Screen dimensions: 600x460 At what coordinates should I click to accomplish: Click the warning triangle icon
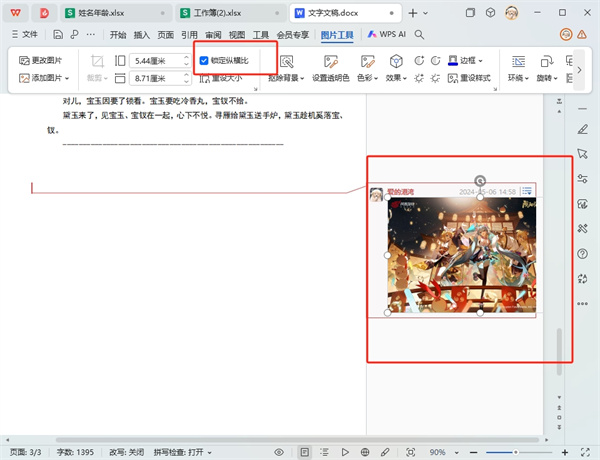(x=582, y=34)
